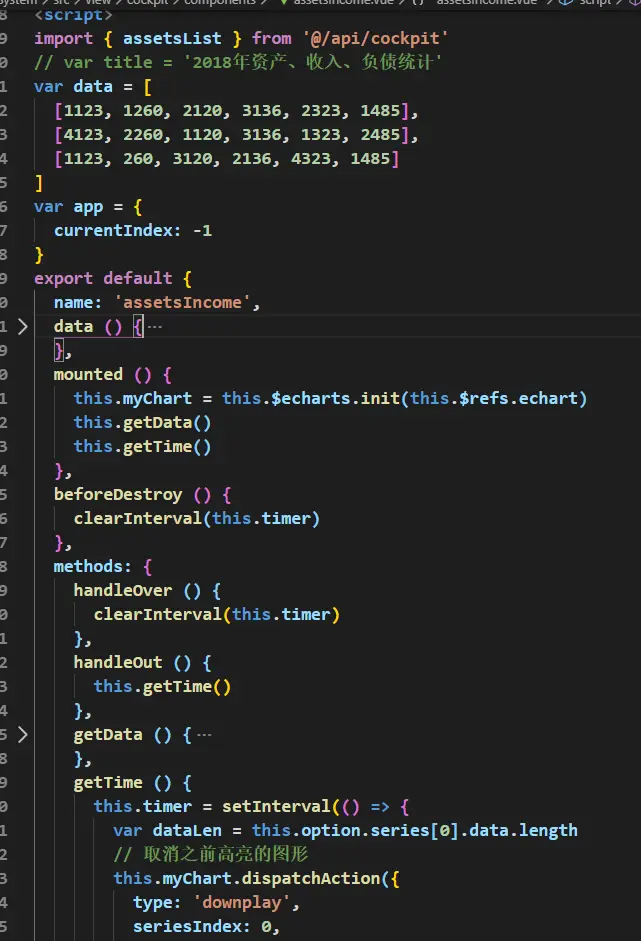Click the ellipsis after data () {
Viewport: 641px width, 941px height.
coord(155,327)
